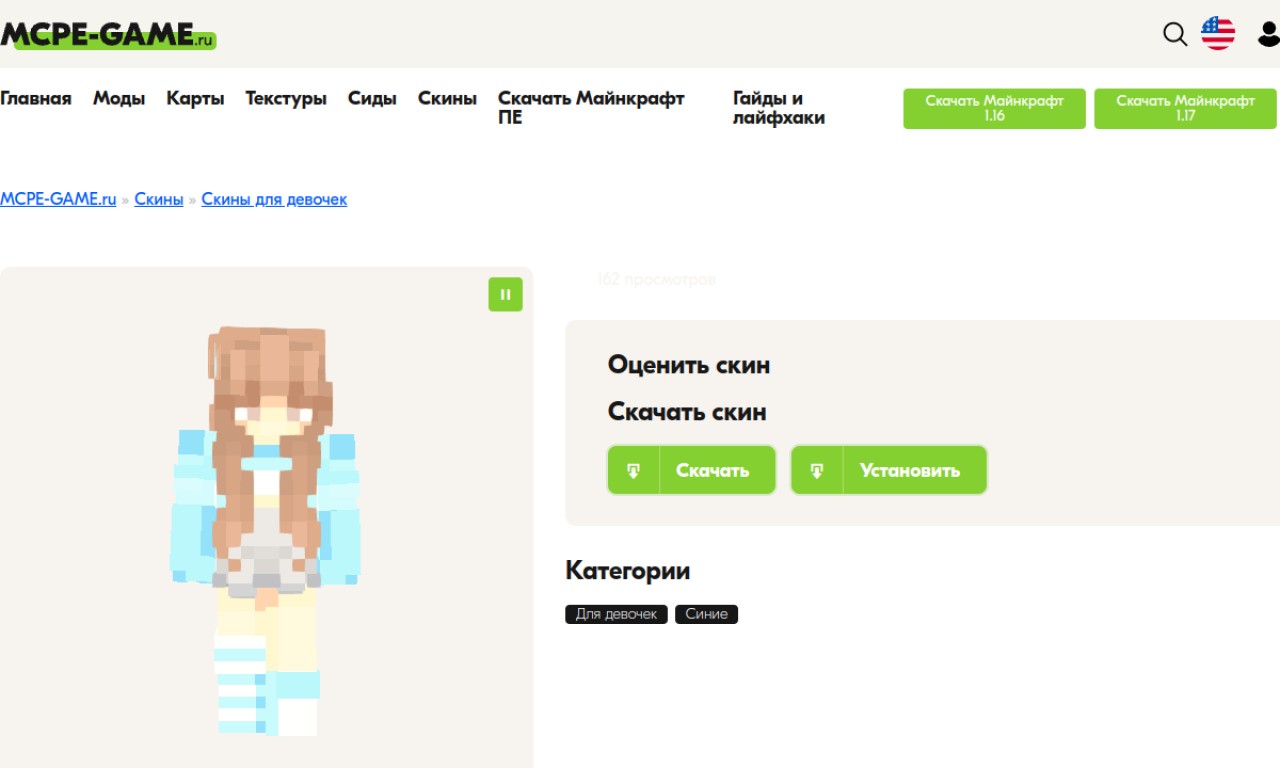Follow the MCPE-GAME.ru breadcrumb link

click(58, 199)
